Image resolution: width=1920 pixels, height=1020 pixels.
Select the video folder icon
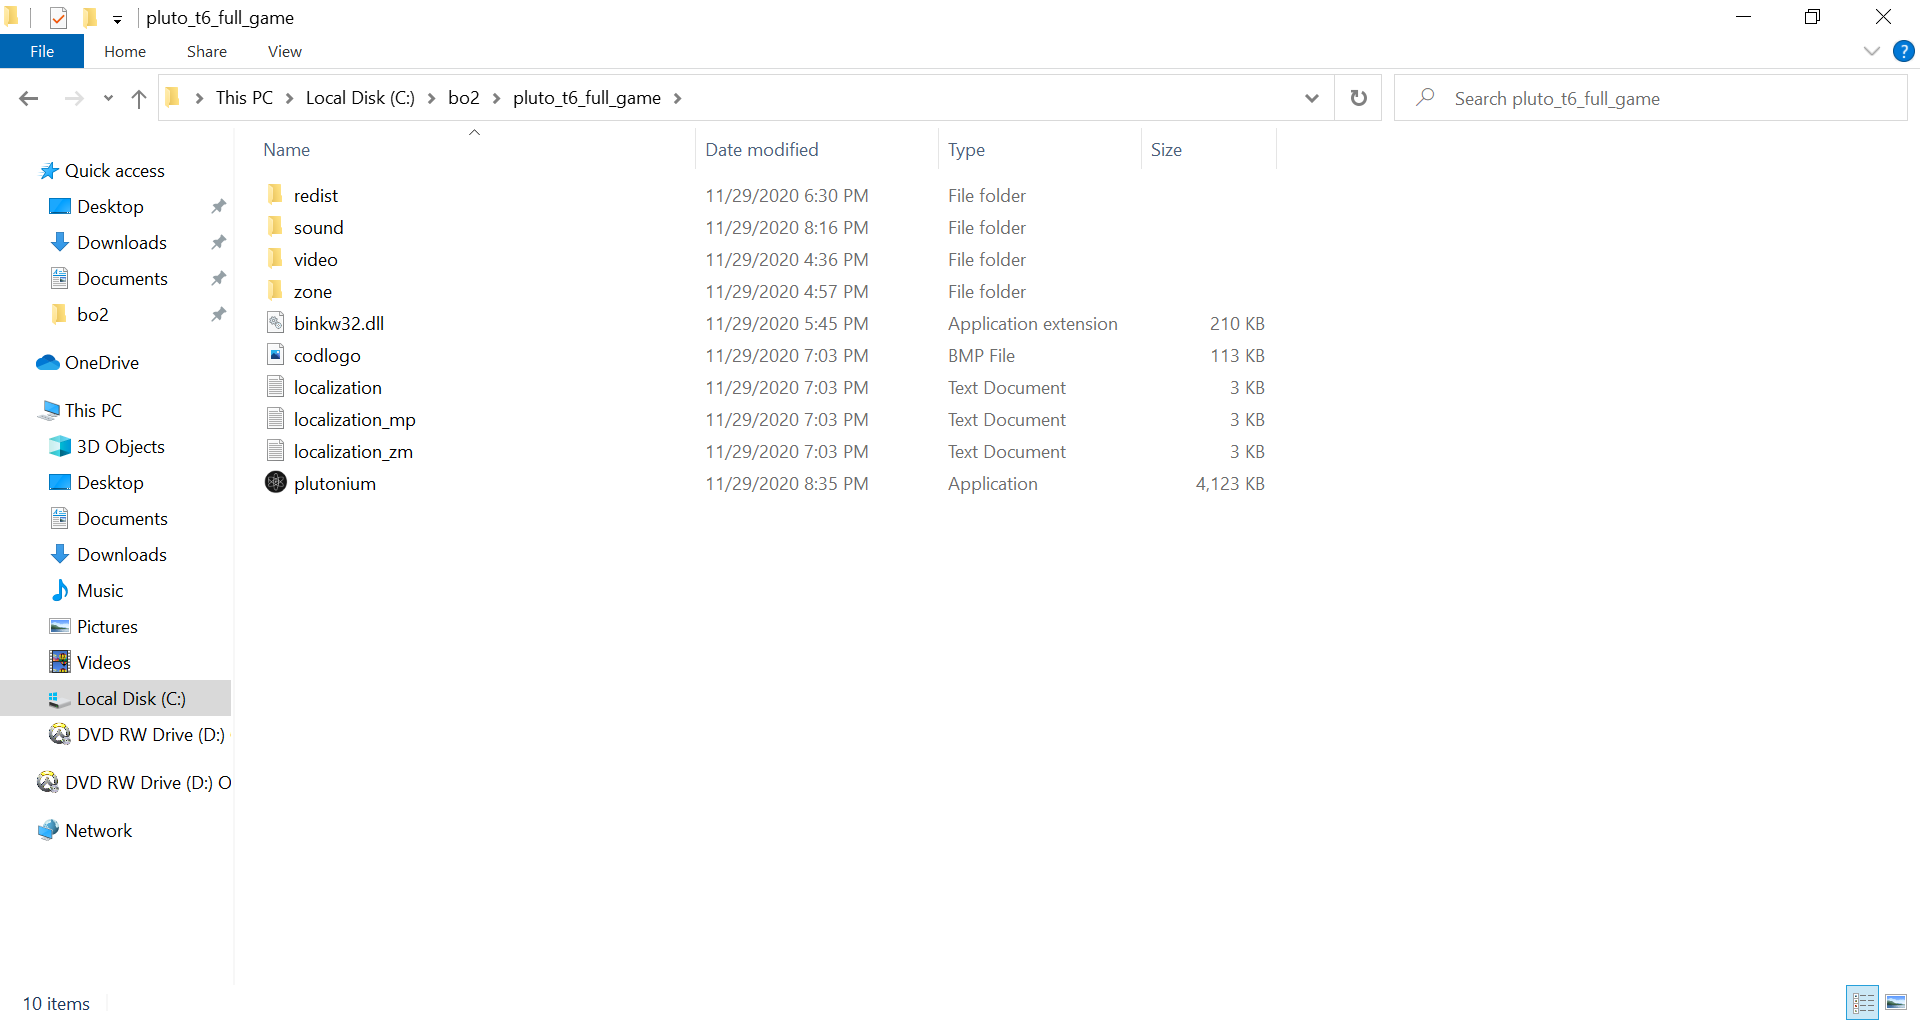276,258
